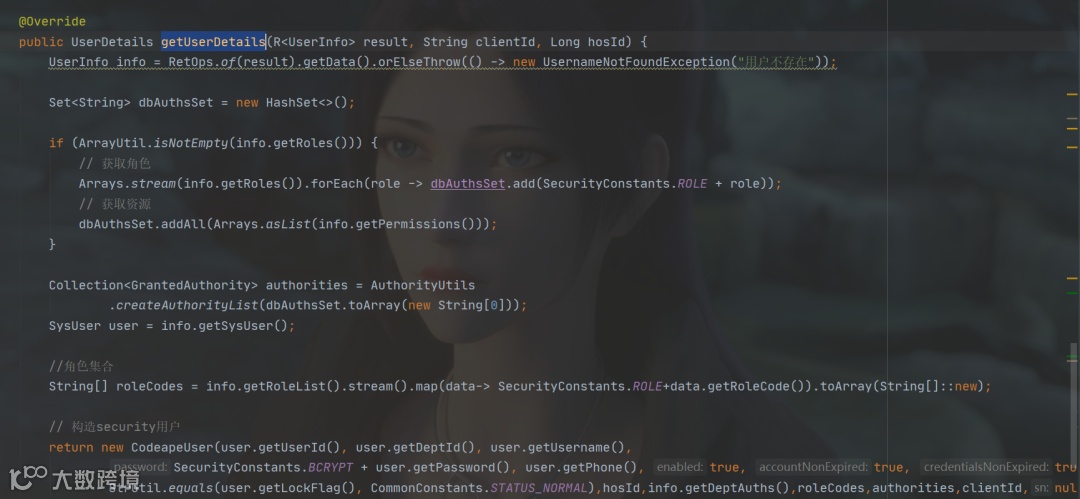Click the SysUser type name
This screenshot has height=499, width=1080.
[x=74, y=326]
